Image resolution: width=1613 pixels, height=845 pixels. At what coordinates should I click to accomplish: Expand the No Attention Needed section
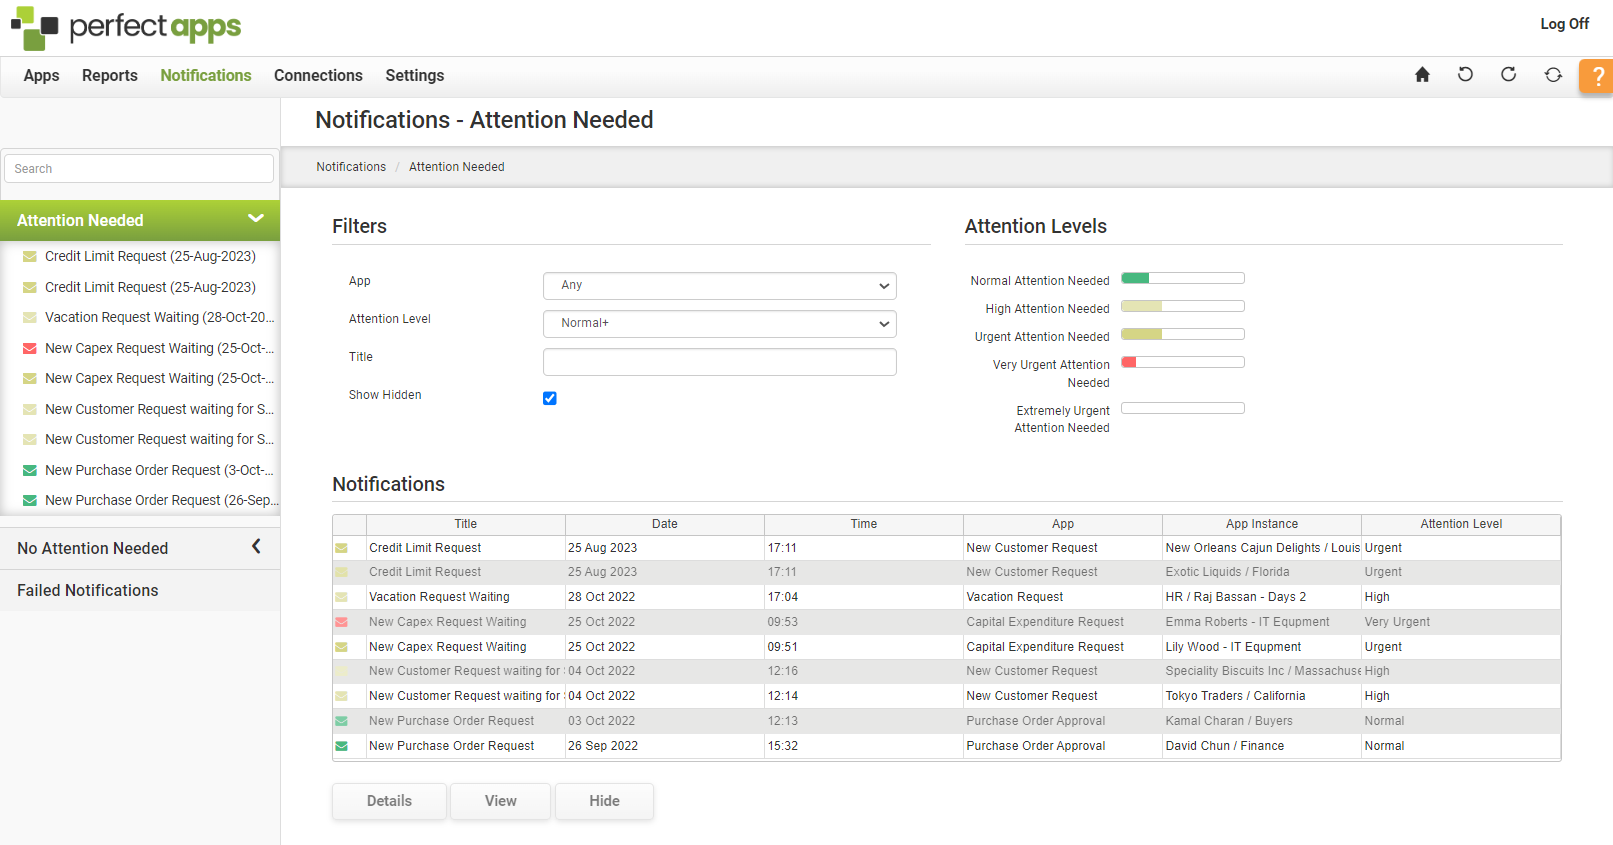coord(256,547)
